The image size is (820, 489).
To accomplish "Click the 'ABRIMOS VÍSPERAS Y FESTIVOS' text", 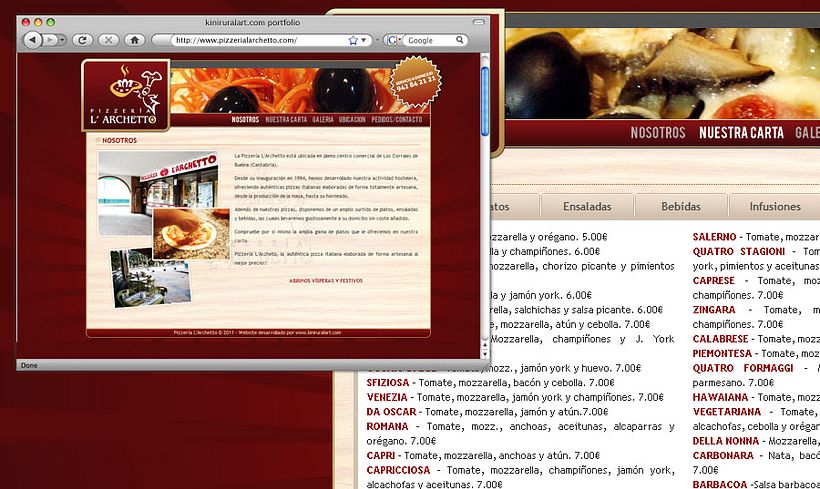I will pyautogui.click(x=326, y=281).
